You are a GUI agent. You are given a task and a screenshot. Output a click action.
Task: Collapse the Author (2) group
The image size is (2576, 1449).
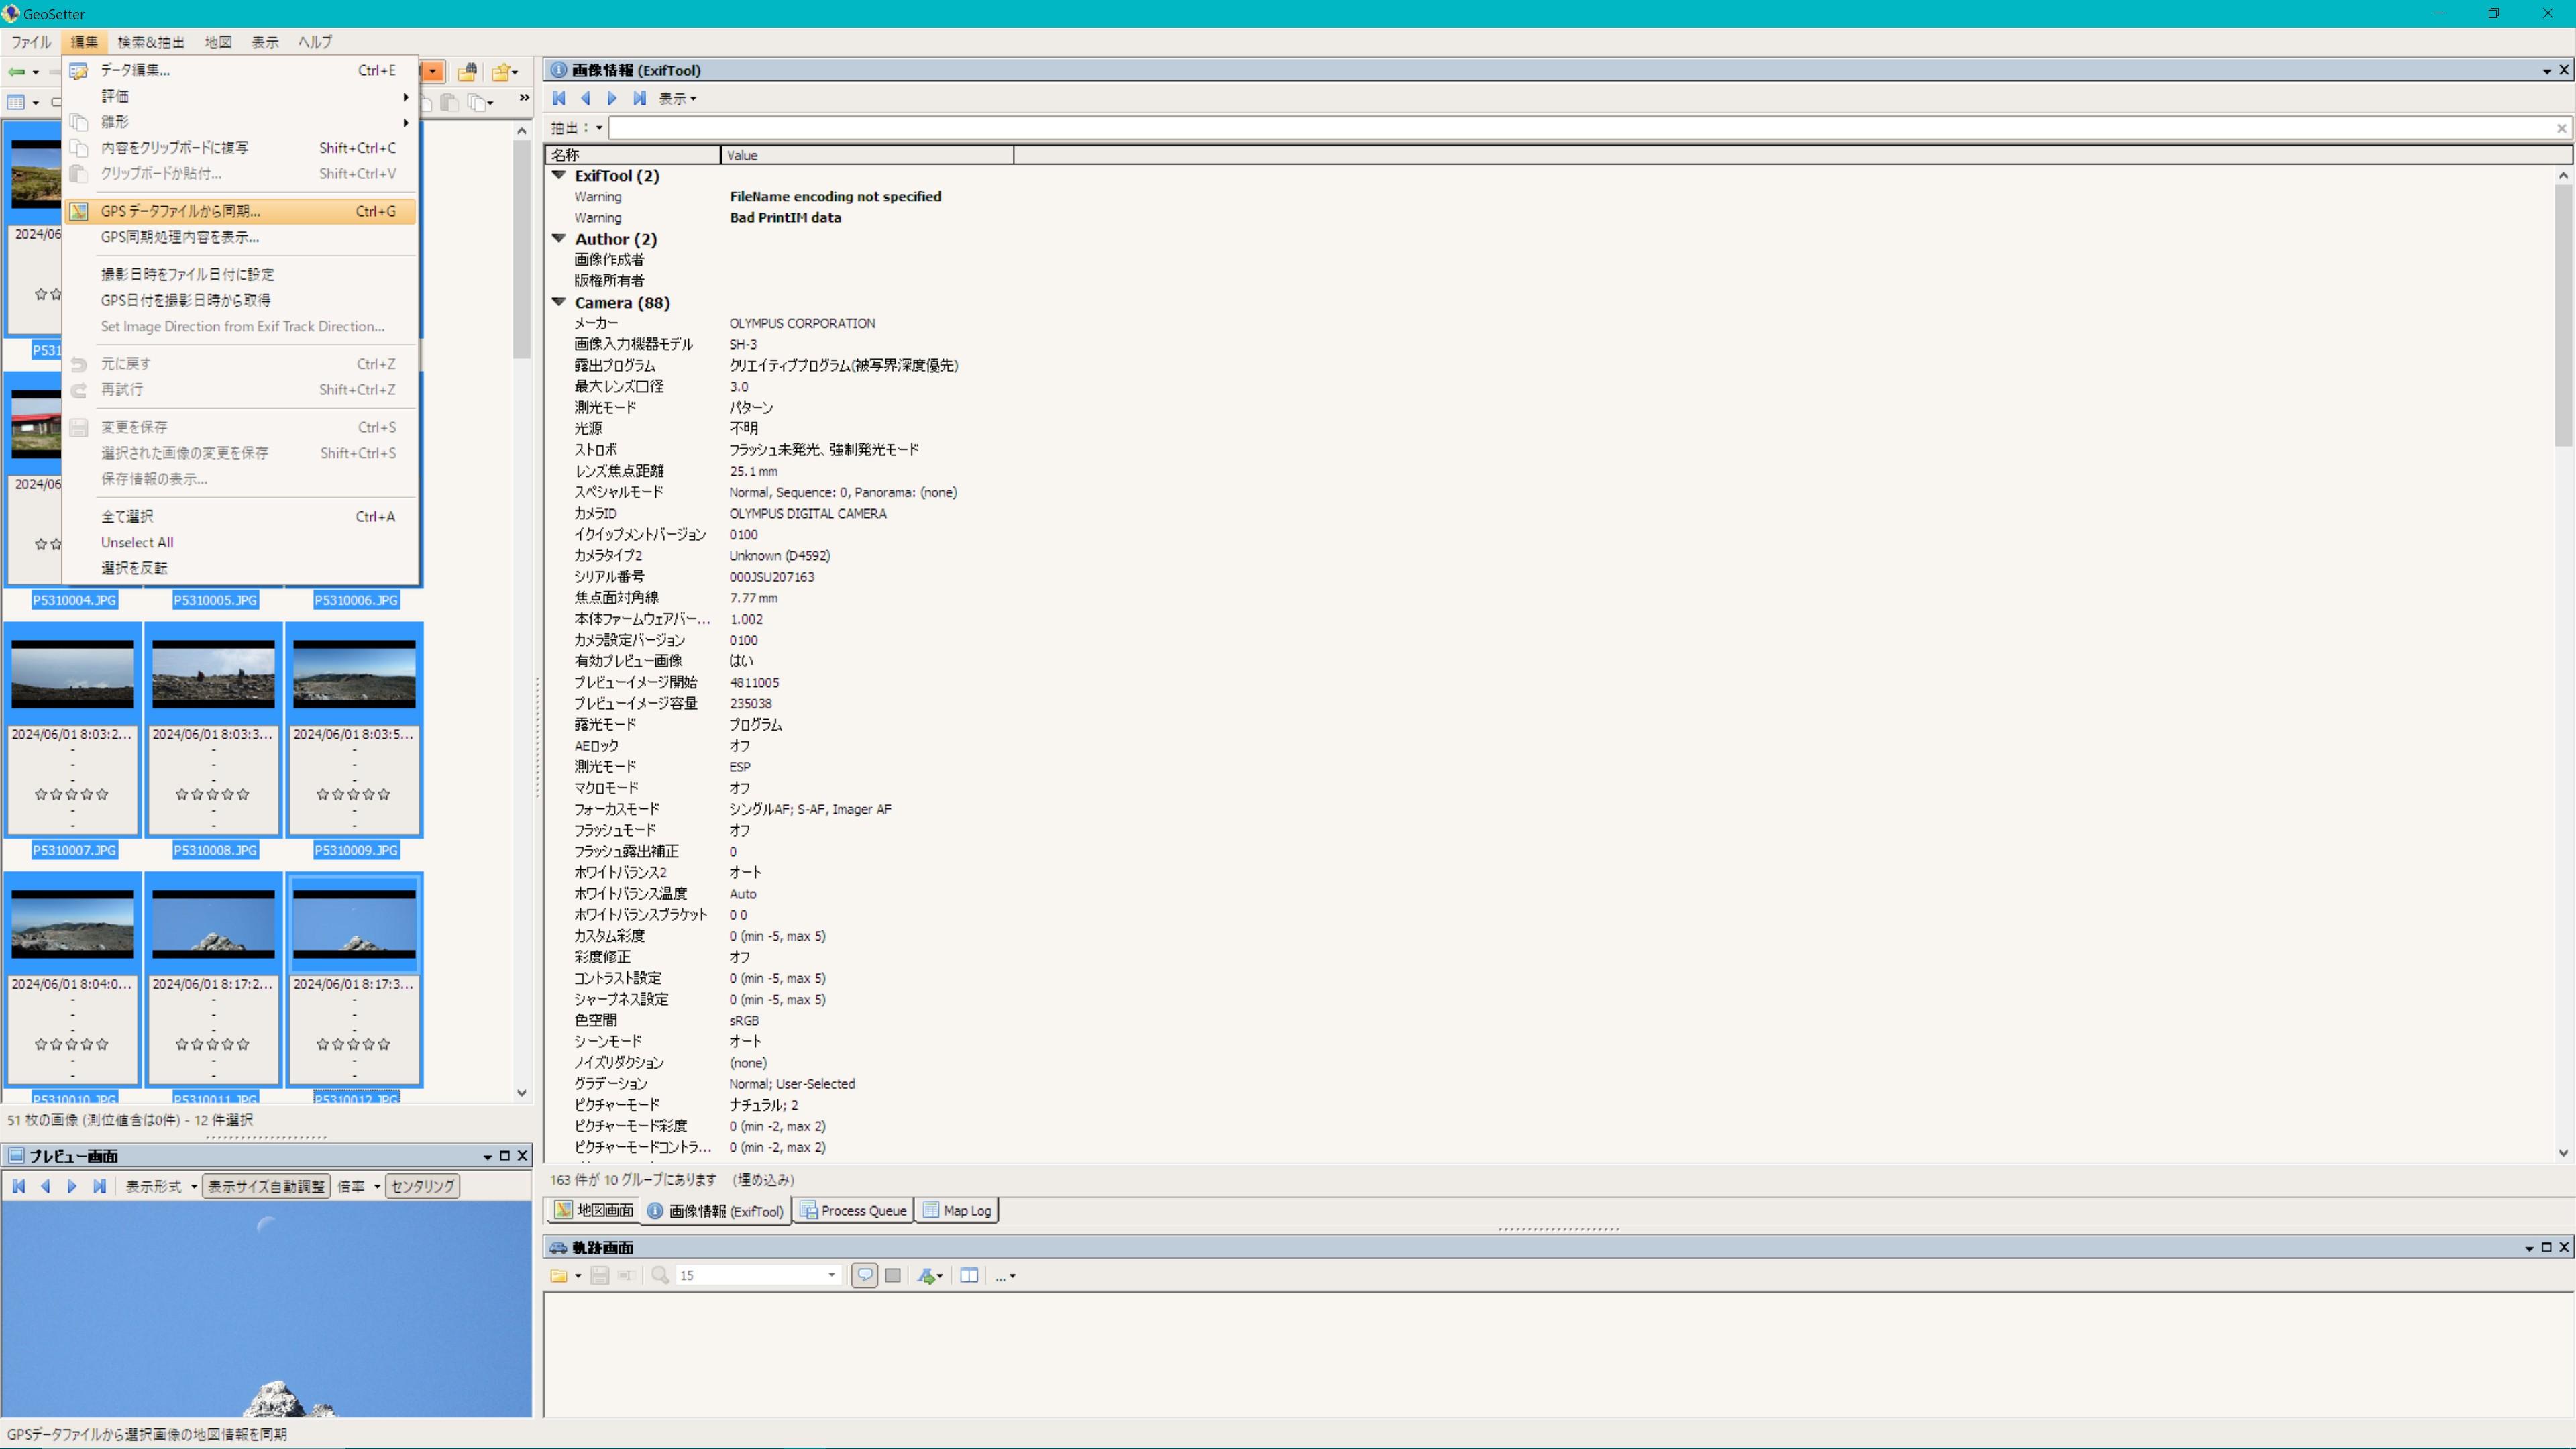[559, 239]
